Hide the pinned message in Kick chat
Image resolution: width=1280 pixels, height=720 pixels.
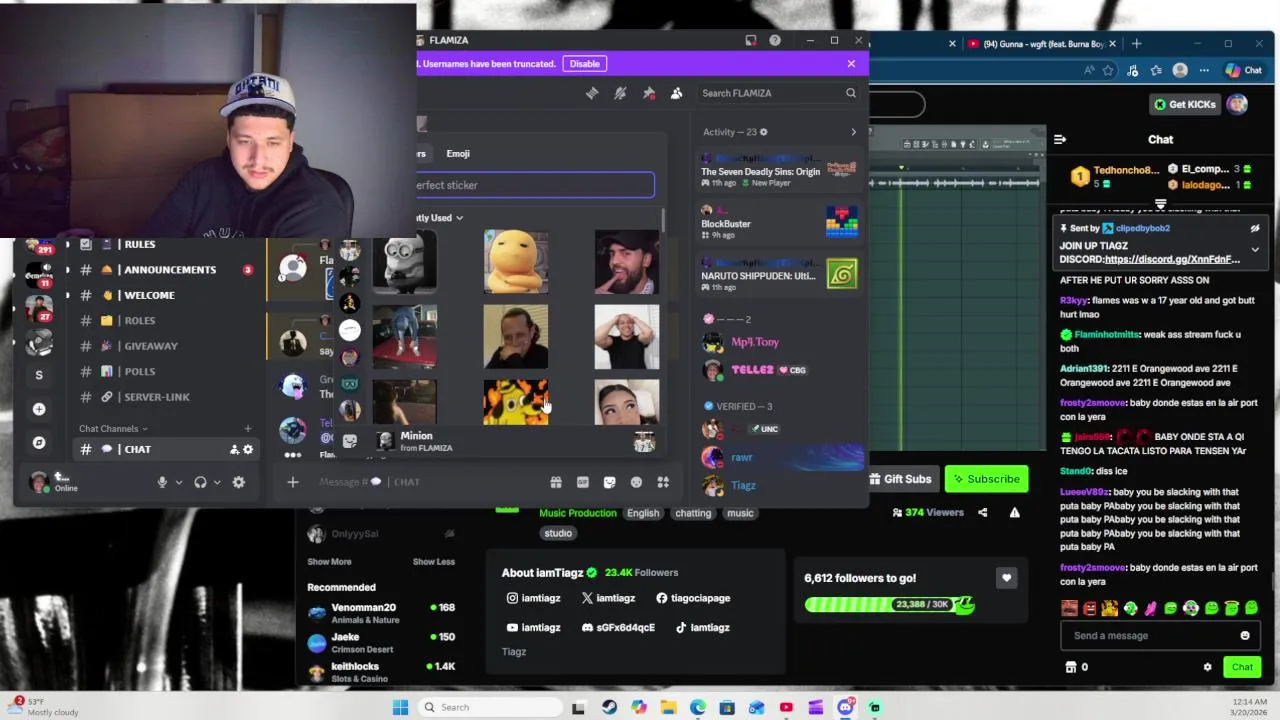point(1255,228)
